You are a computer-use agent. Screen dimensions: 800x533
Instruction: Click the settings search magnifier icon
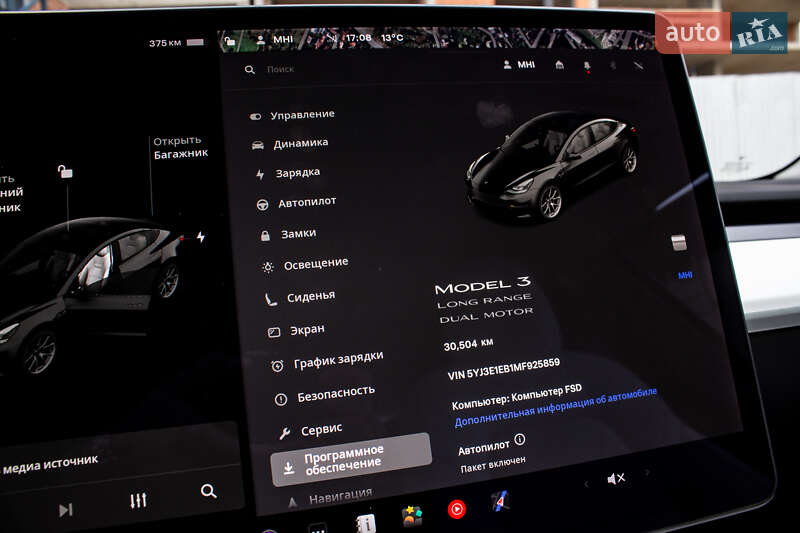pyautogui.click(x=249, y=69)
